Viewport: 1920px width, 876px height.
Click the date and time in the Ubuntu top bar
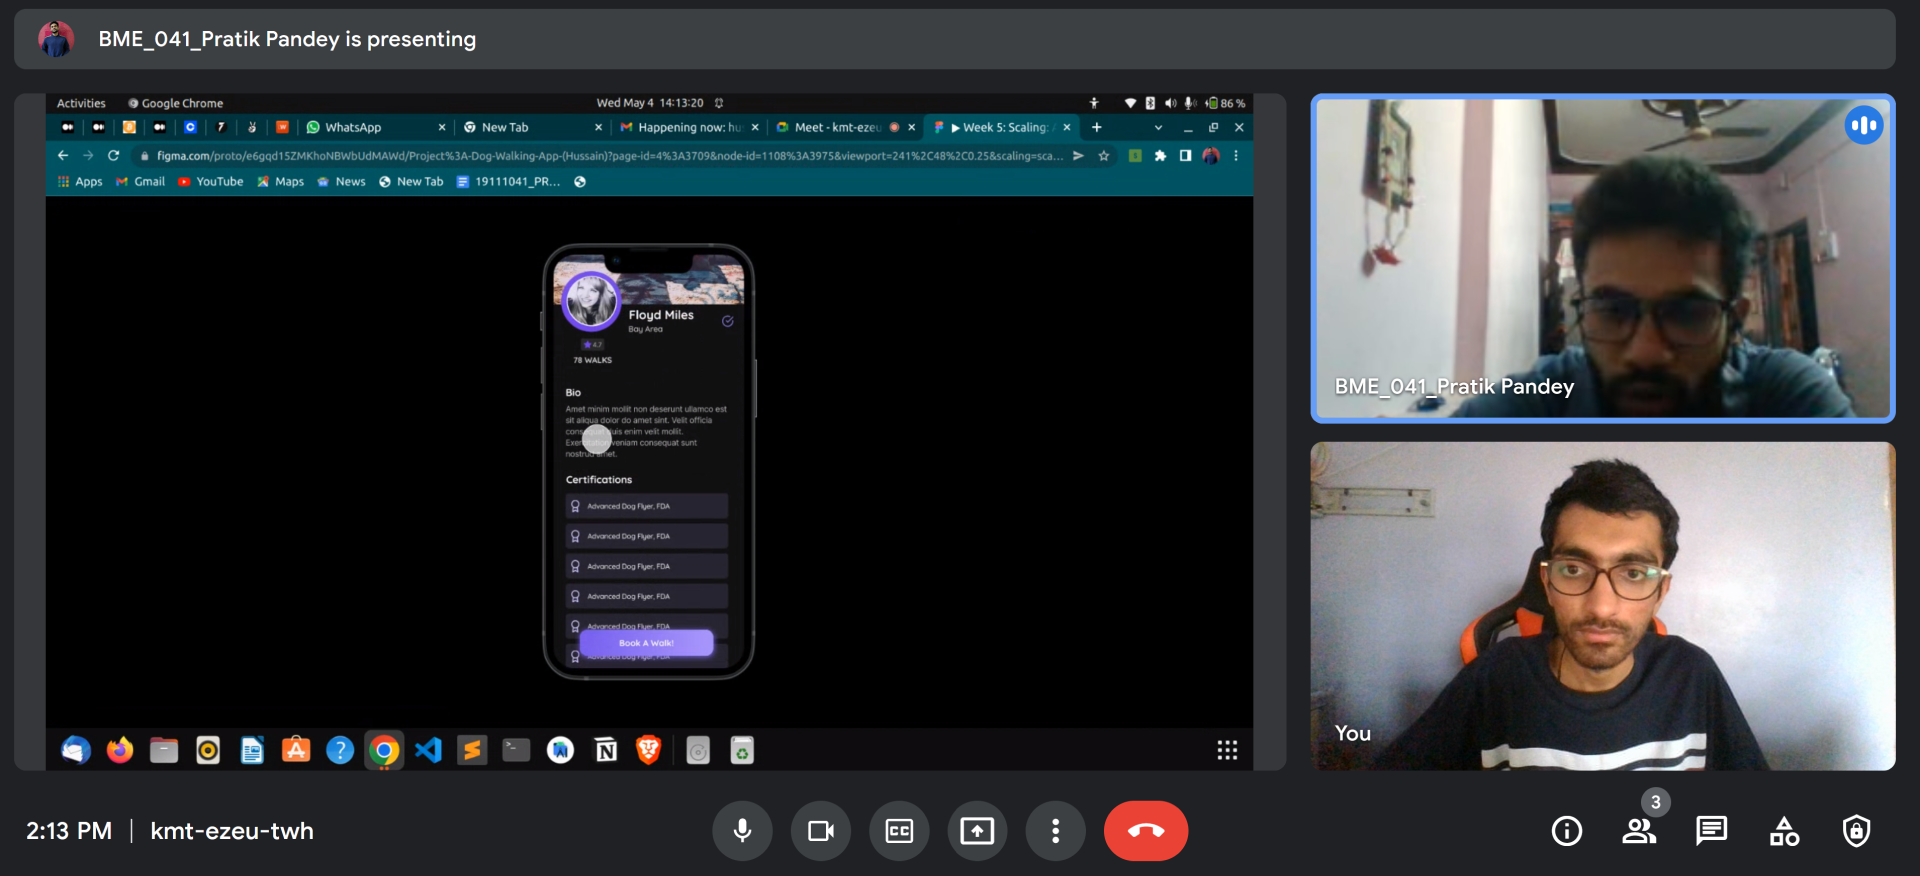tap(650, 103)
